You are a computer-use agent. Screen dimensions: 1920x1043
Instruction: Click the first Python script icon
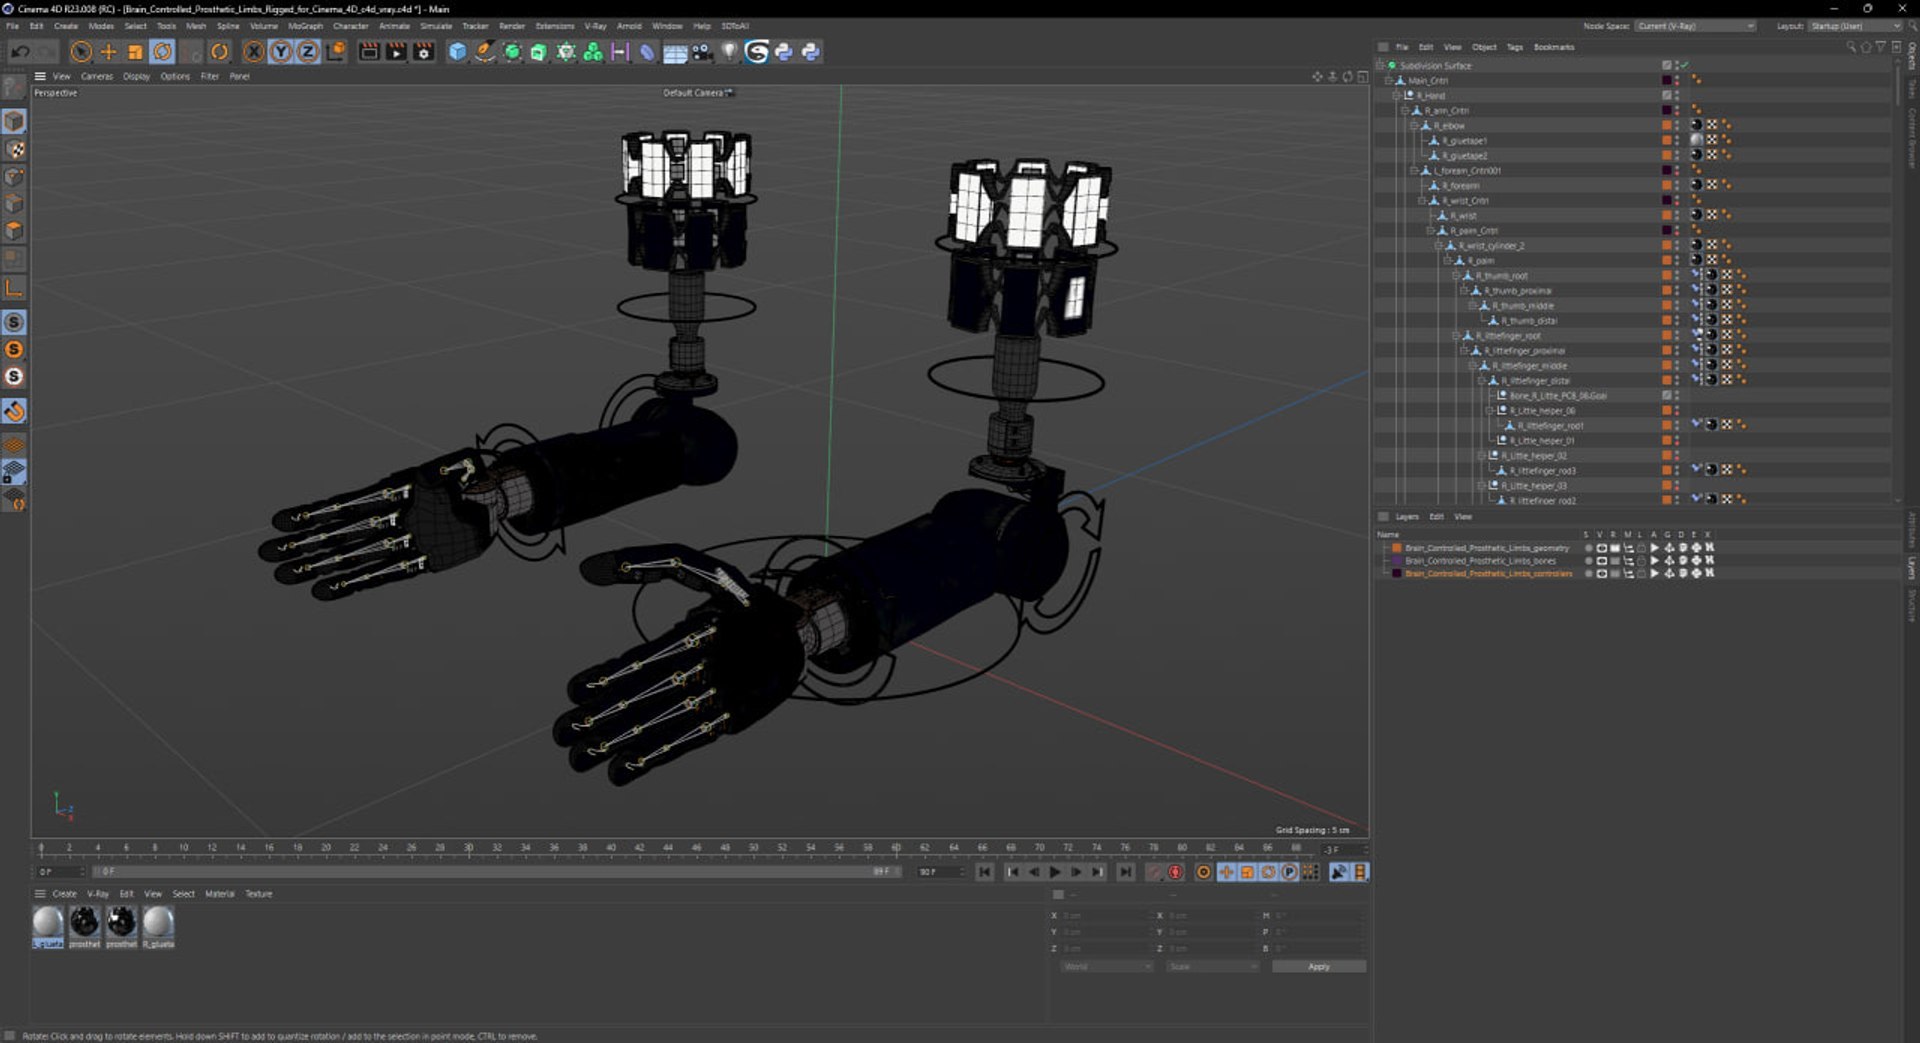tap(784, 52)
